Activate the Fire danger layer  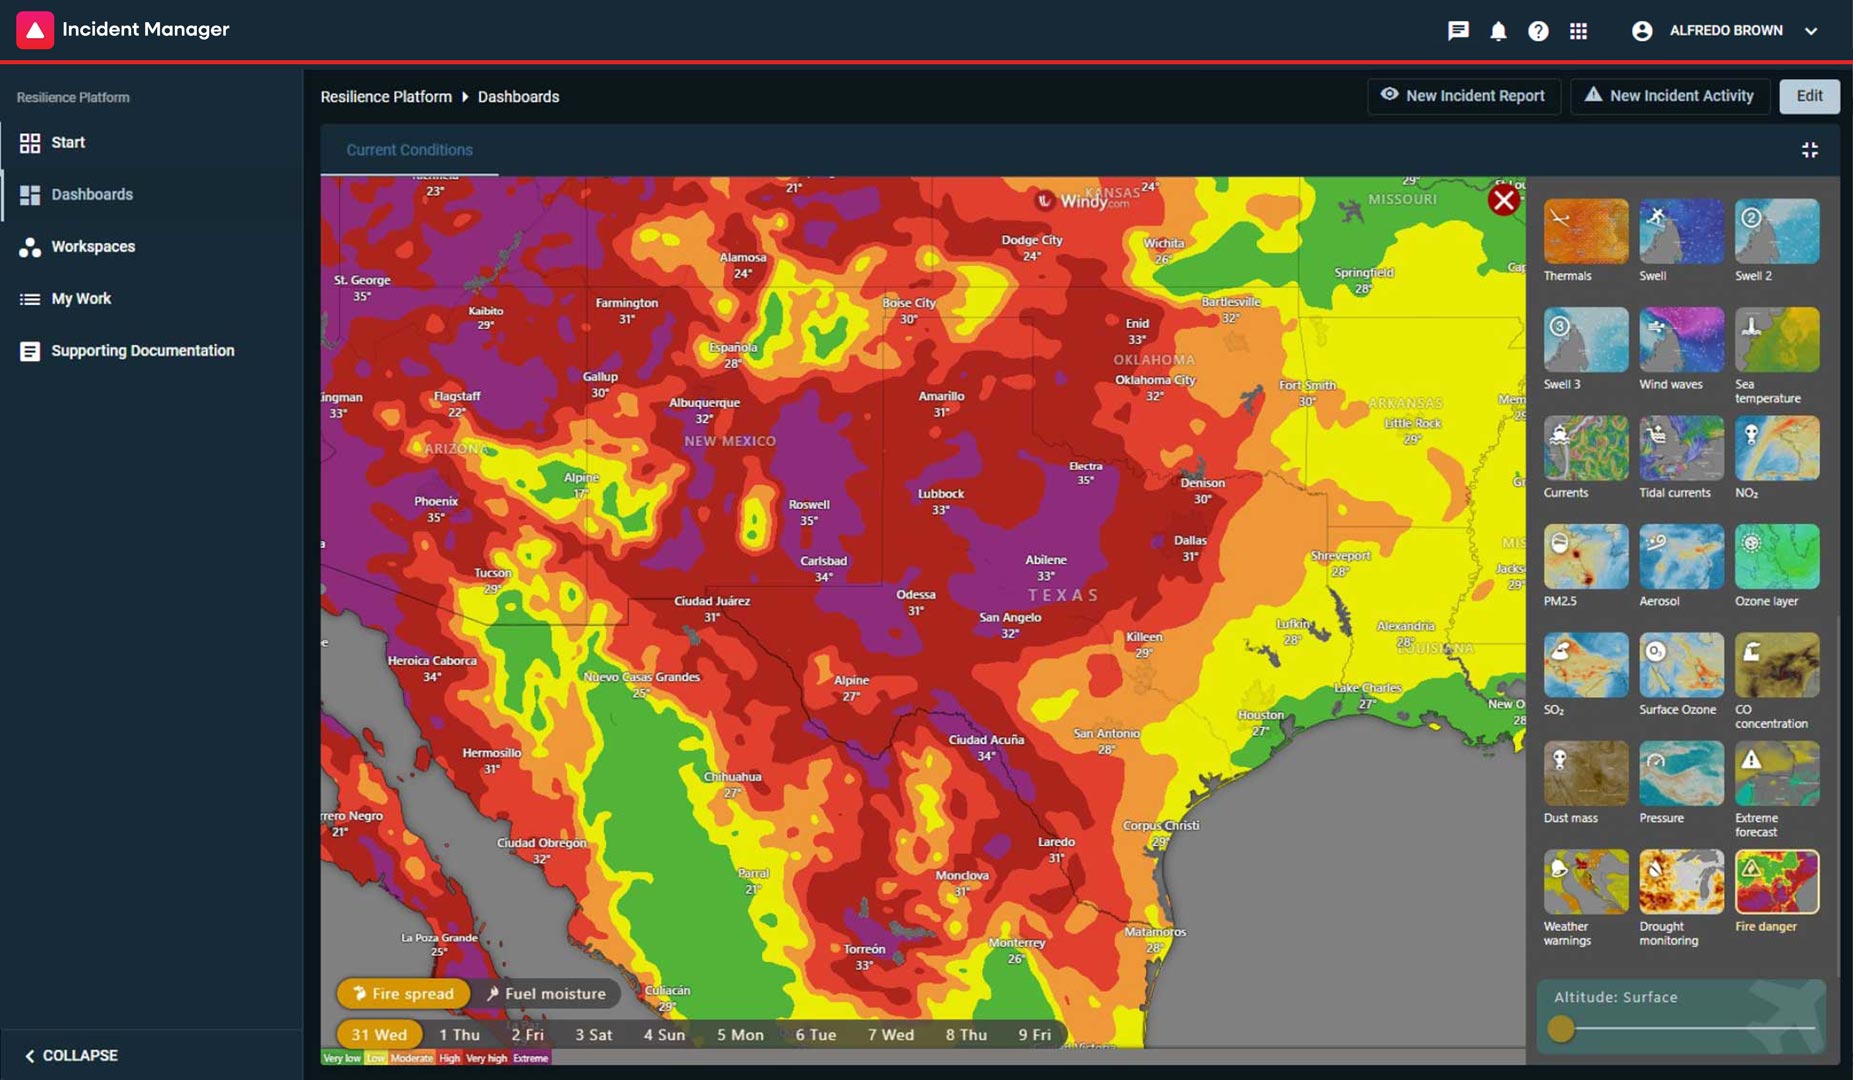tap(1776, 882)
